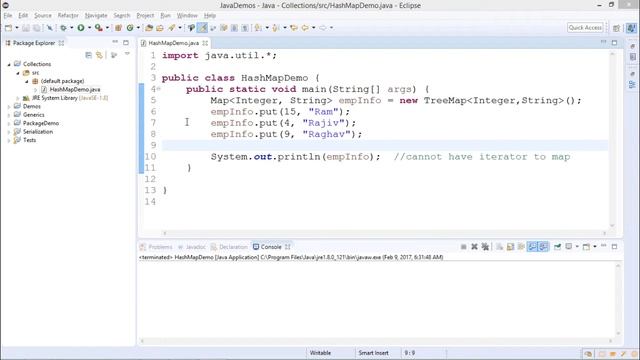
Task: Open the File menu
Action: coord(8,16)
